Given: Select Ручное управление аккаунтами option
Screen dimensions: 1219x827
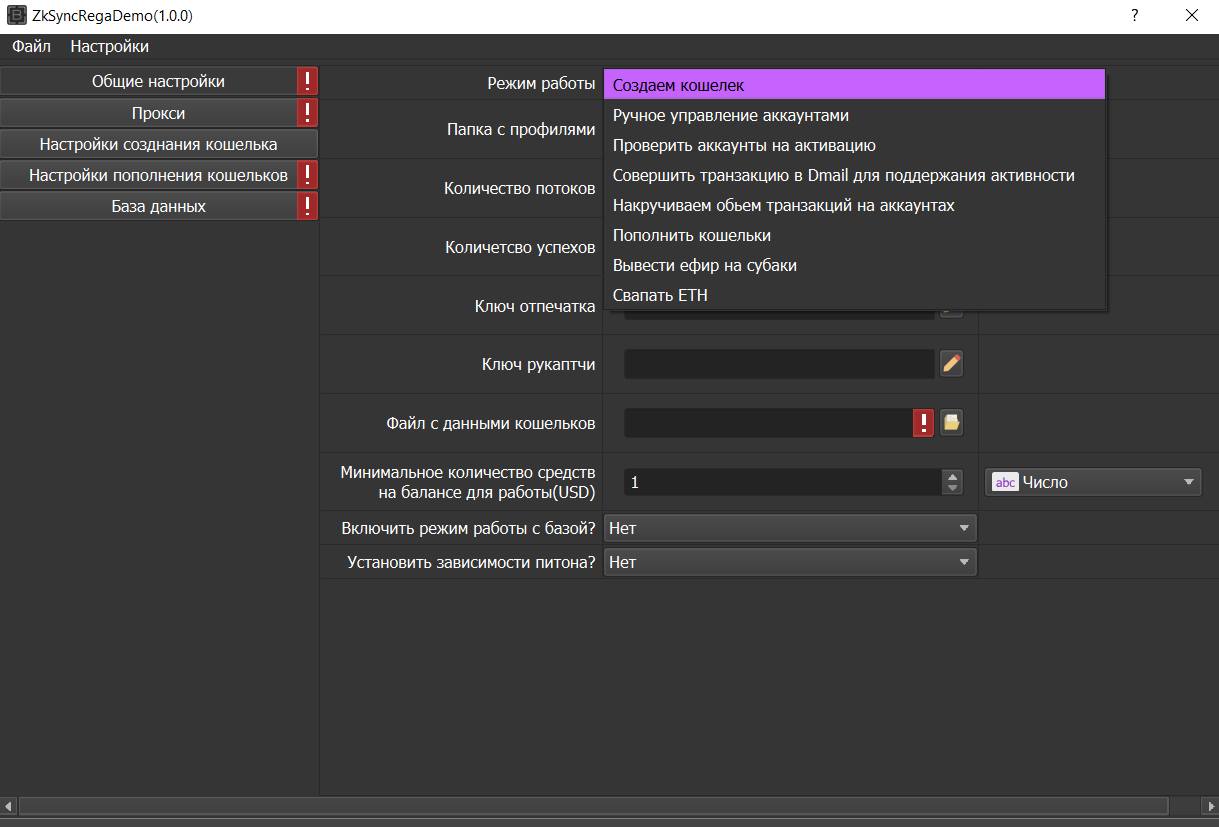Looking at the screenshot, I should tap(855, 115).
